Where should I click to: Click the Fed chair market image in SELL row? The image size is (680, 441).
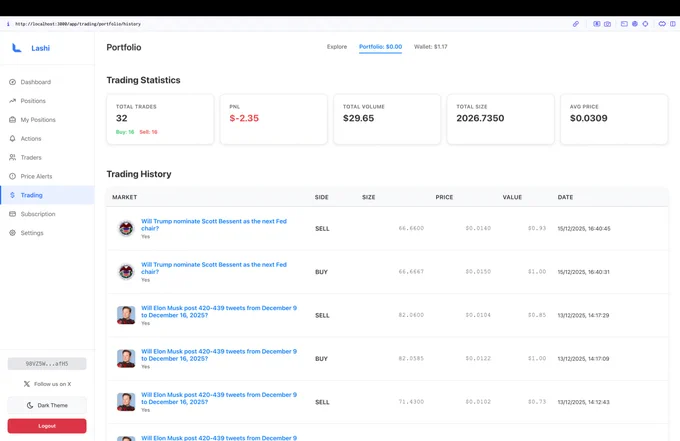point(126,228)
